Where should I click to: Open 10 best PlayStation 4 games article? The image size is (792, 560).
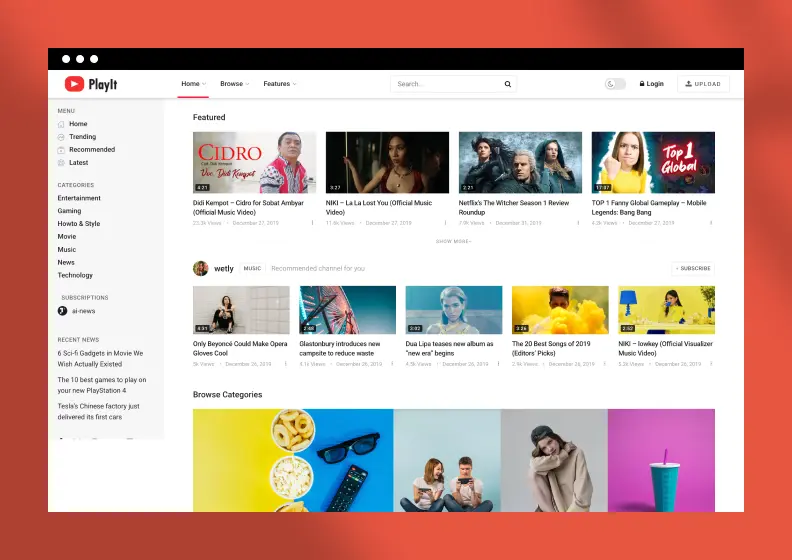click(x=102, y=385)
